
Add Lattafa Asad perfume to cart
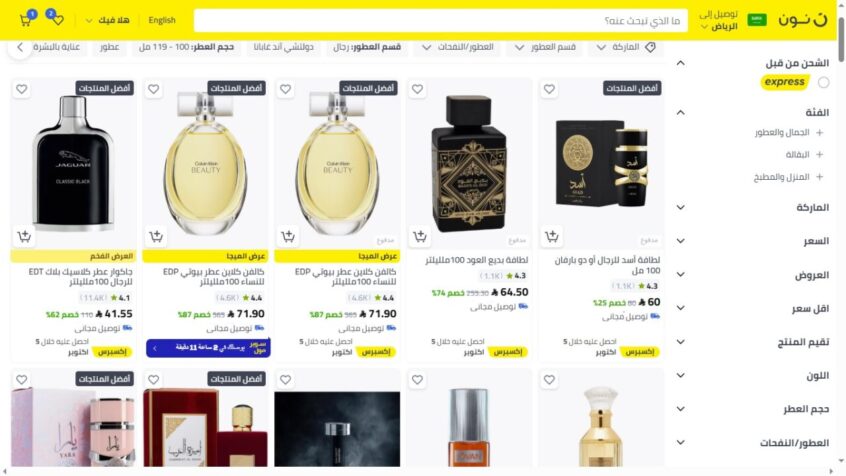[x=551, y=236]
